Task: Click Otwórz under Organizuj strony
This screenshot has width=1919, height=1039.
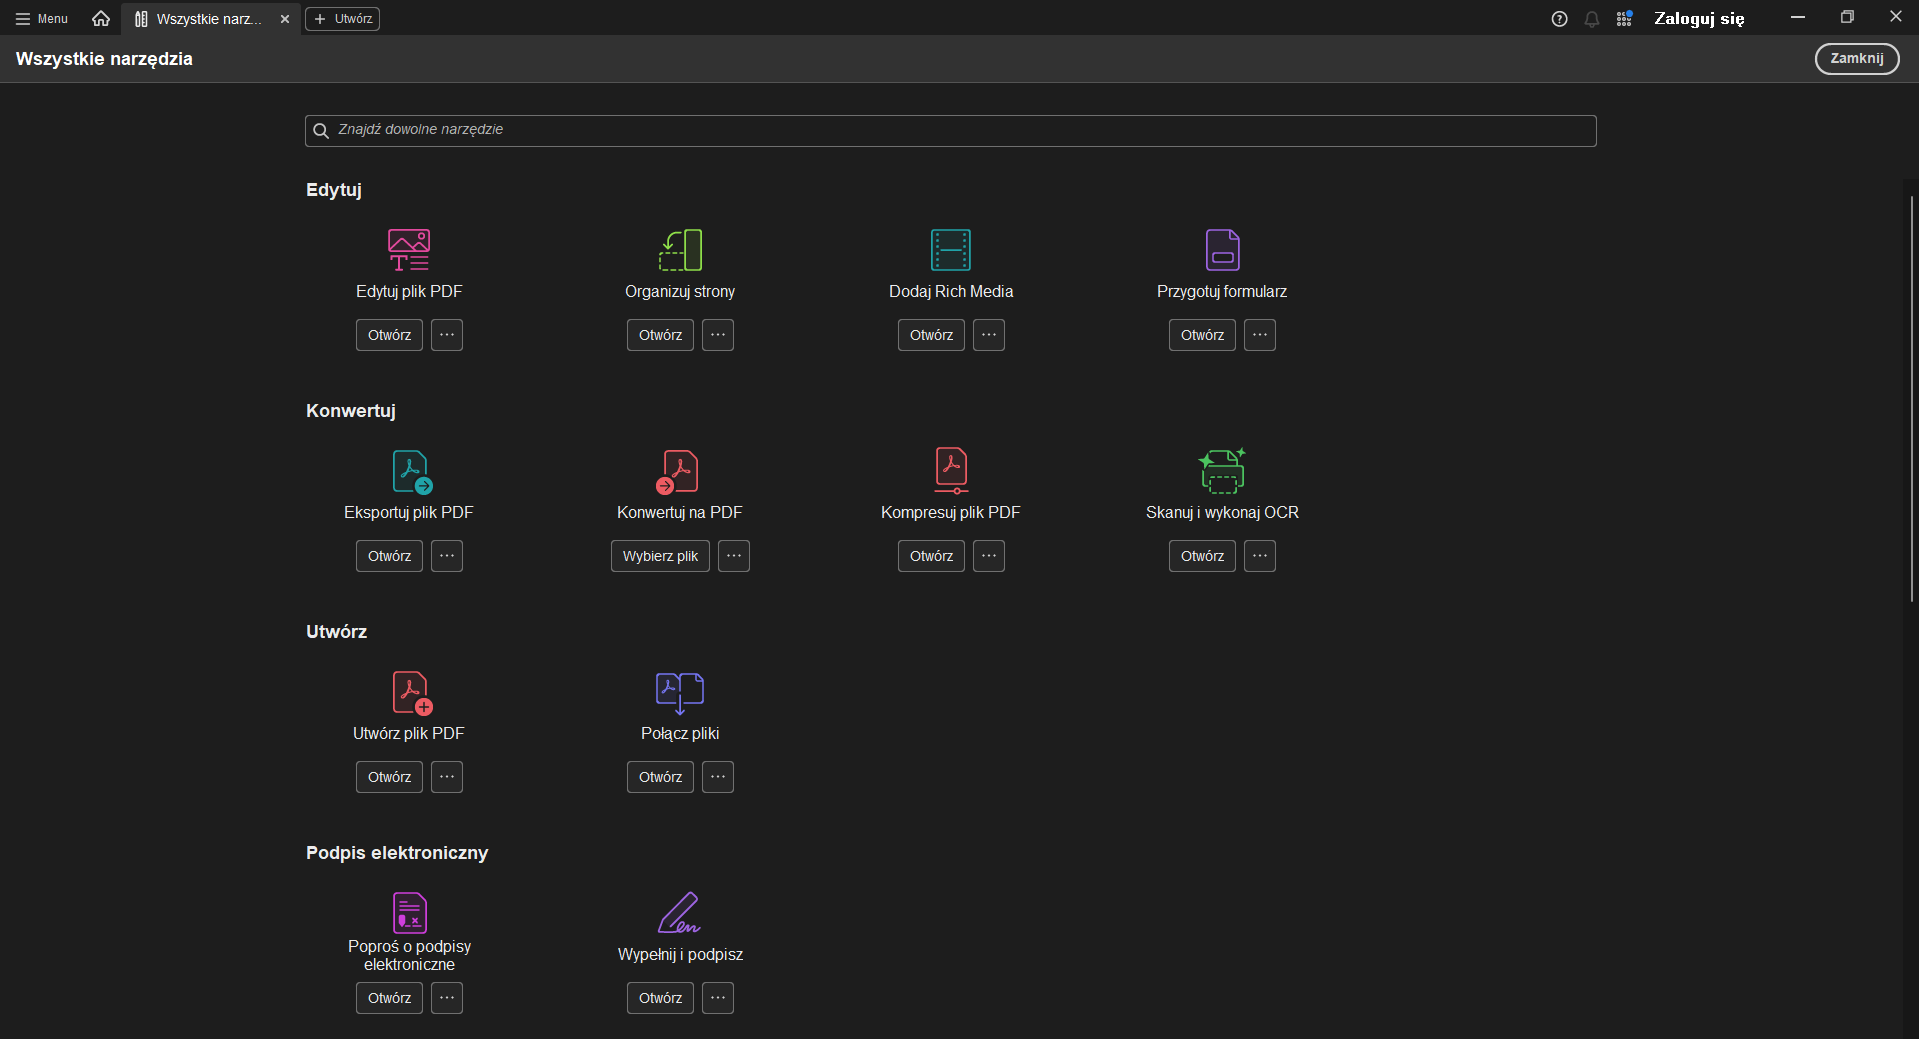Action: [660, 335]
